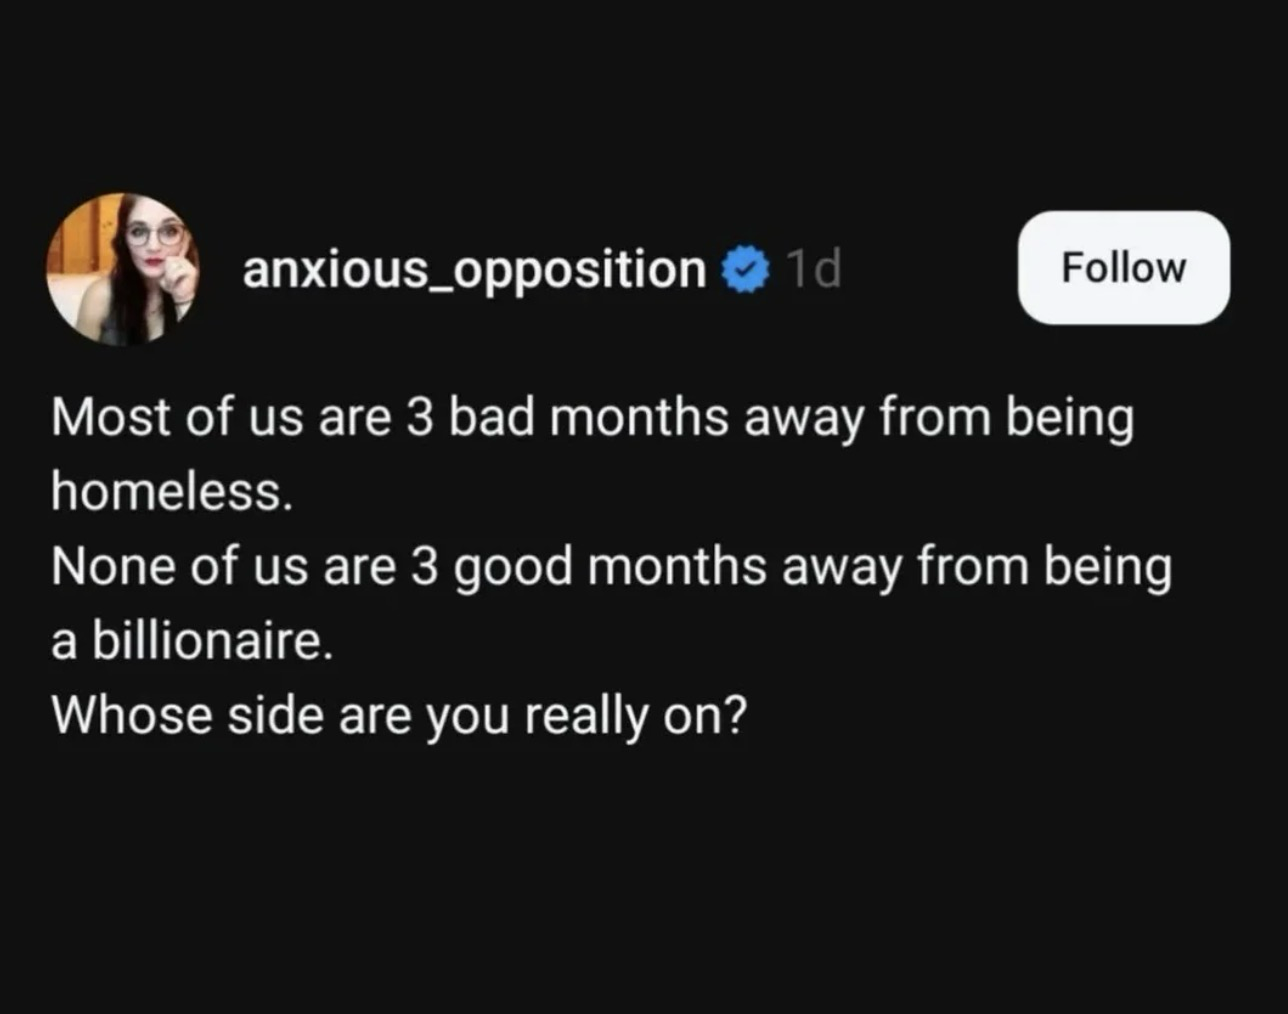Click the word "homeless." in the post
The height and width of the screenshot is (1014, 1288).
click(172, 491)
